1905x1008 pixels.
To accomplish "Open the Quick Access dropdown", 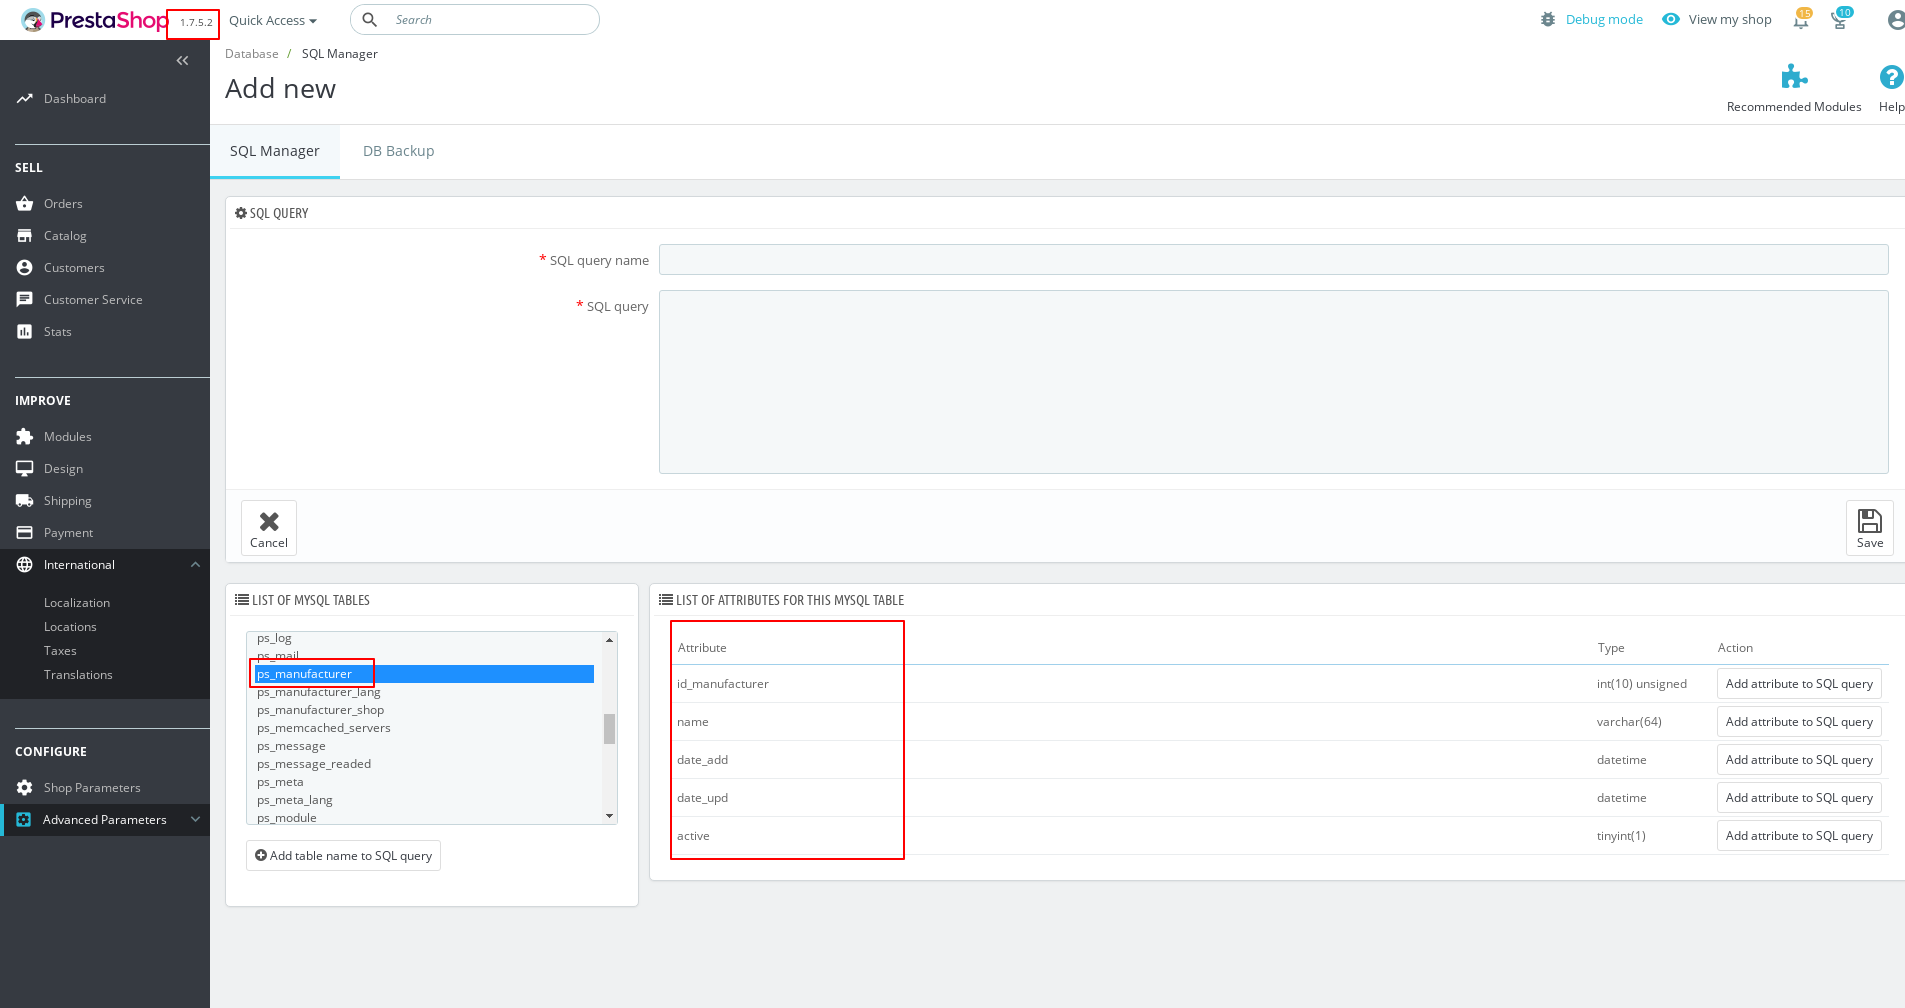I will 273,21.
